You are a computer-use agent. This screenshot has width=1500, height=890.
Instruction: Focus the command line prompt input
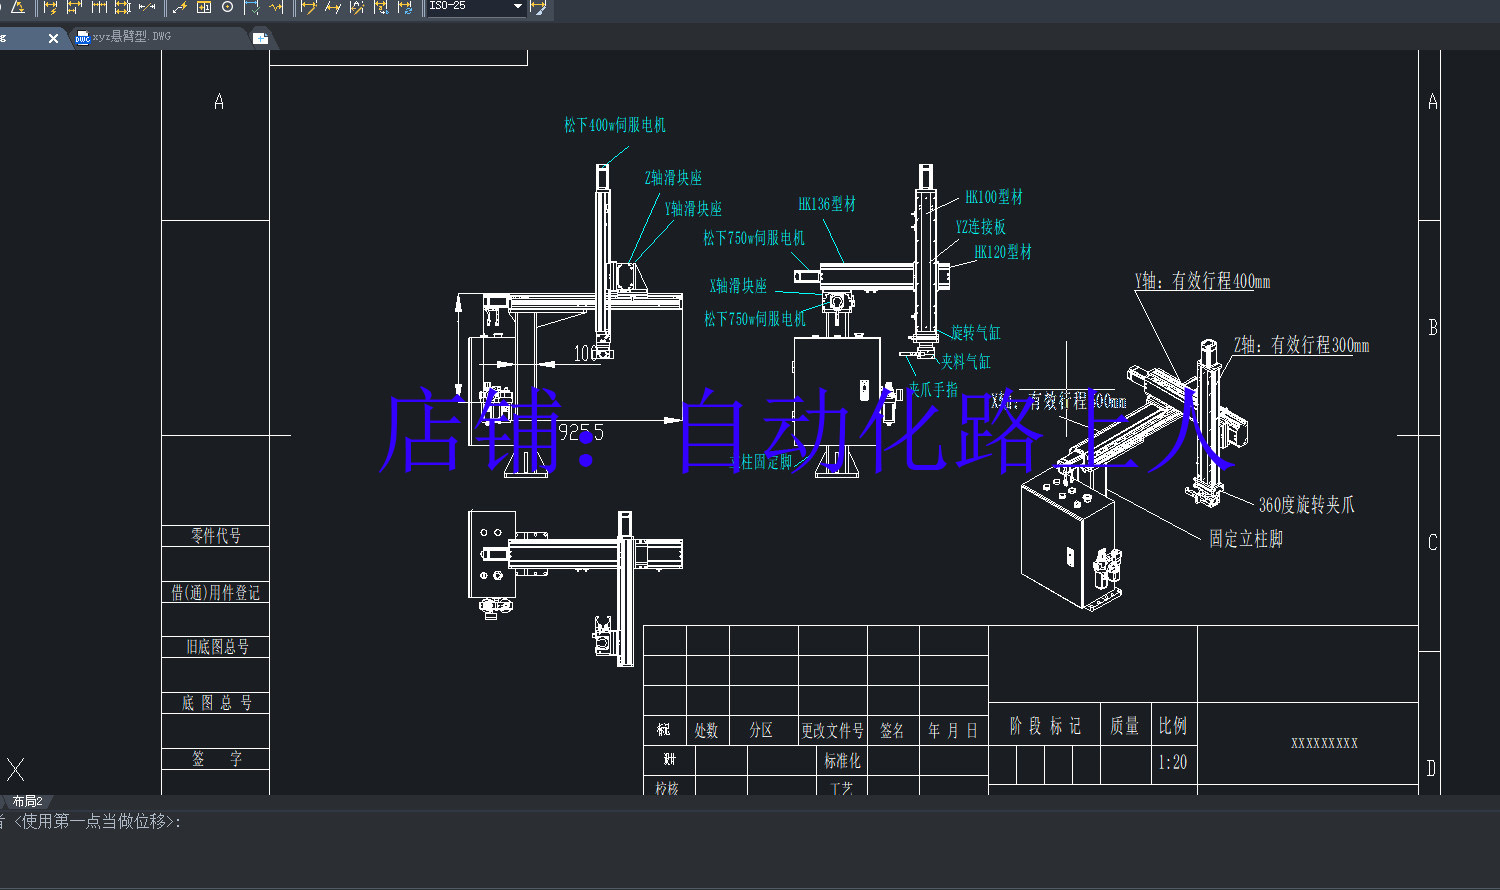coord(750,822)
